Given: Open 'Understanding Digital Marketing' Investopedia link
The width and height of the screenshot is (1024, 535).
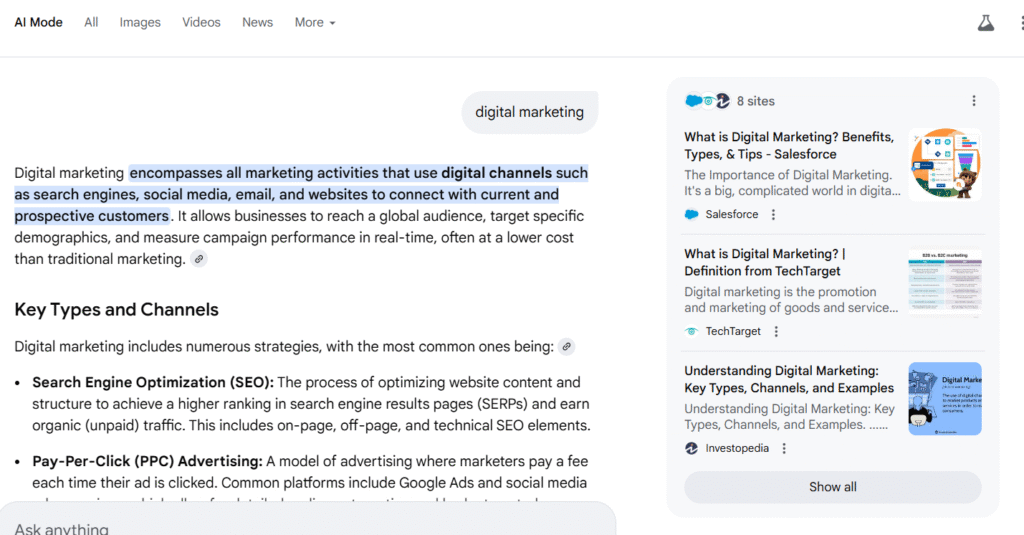Looking at the screenshot, I should (x=789, y=379).
